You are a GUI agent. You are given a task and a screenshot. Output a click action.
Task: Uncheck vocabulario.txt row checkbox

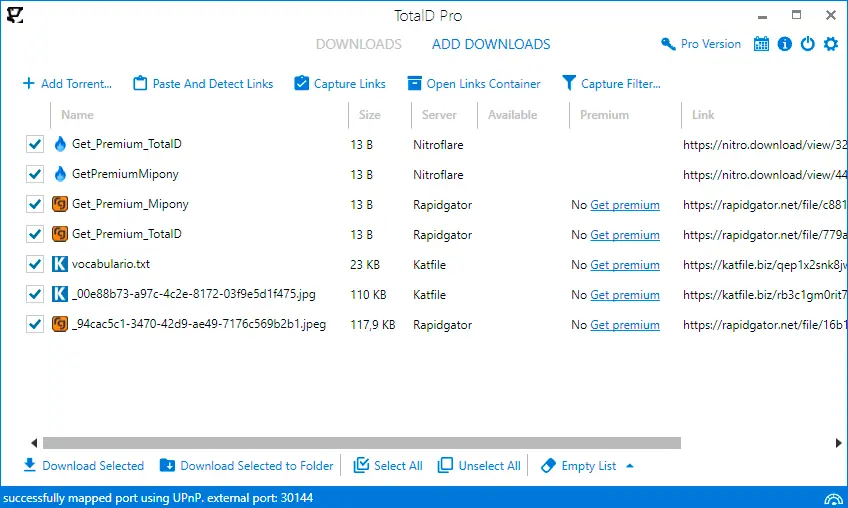[35, 265]
